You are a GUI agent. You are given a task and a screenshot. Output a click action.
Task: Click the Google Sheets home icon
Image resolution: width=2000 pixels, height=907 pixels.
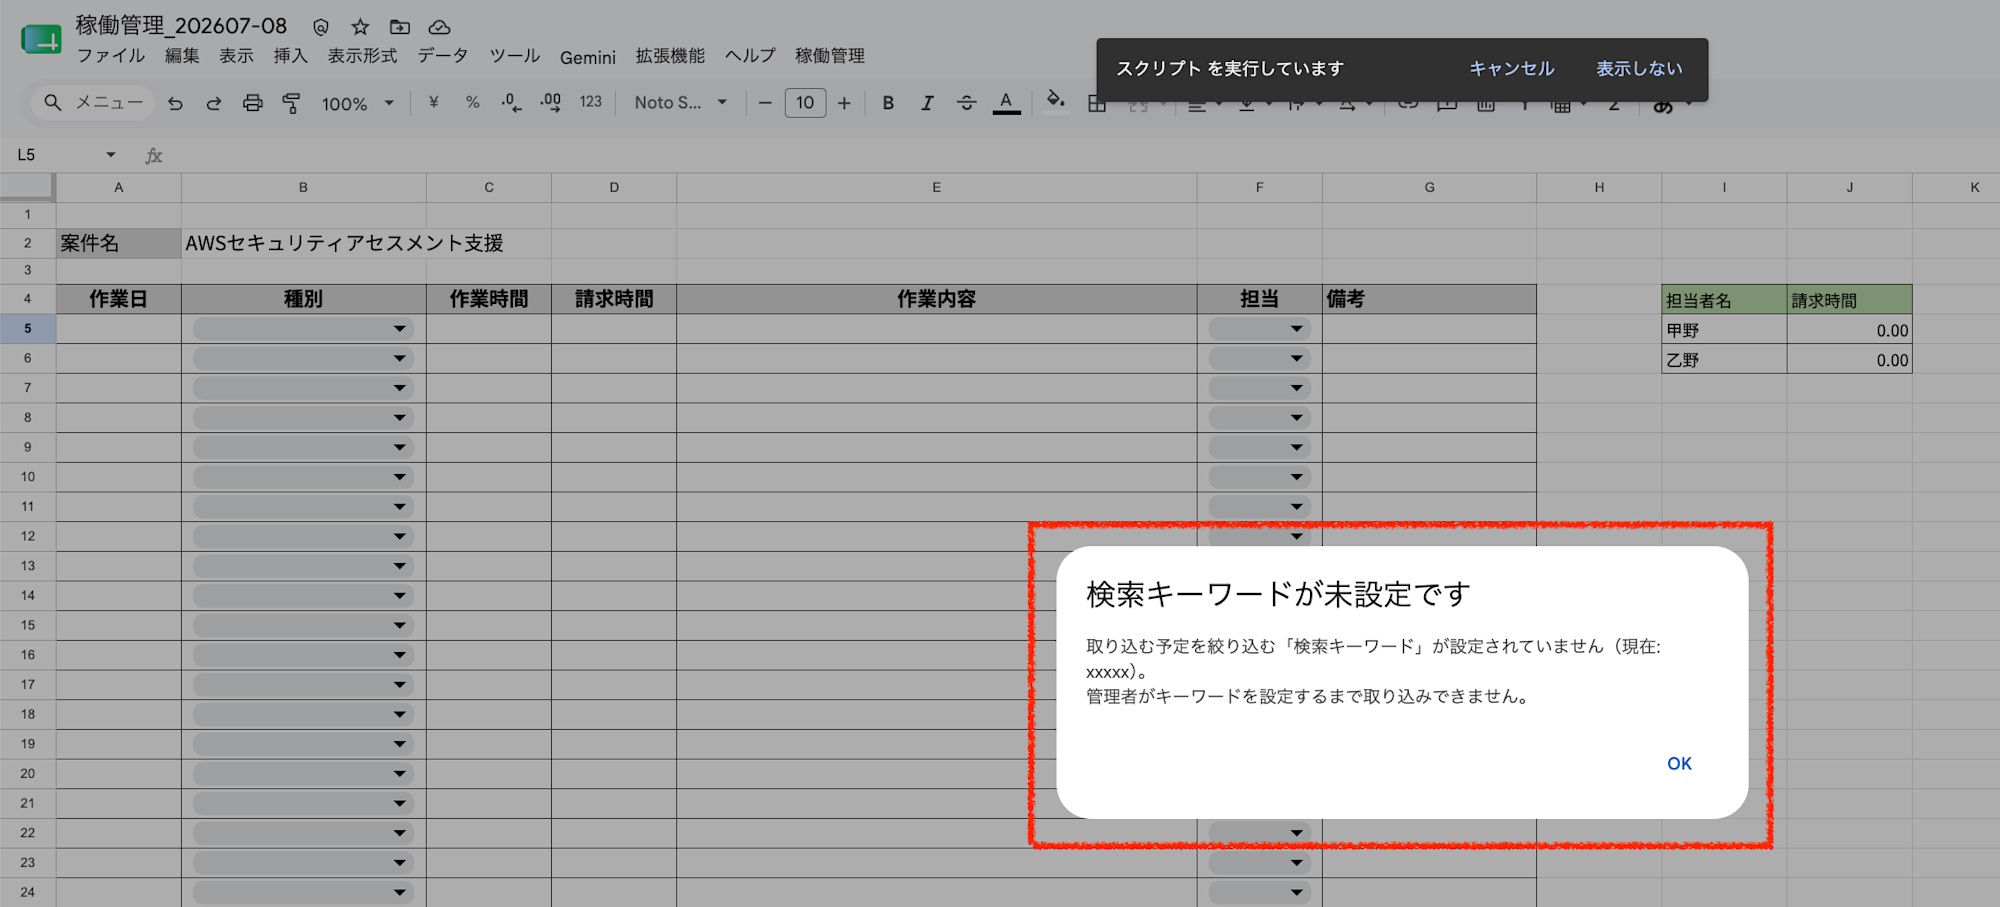point(41,40)
